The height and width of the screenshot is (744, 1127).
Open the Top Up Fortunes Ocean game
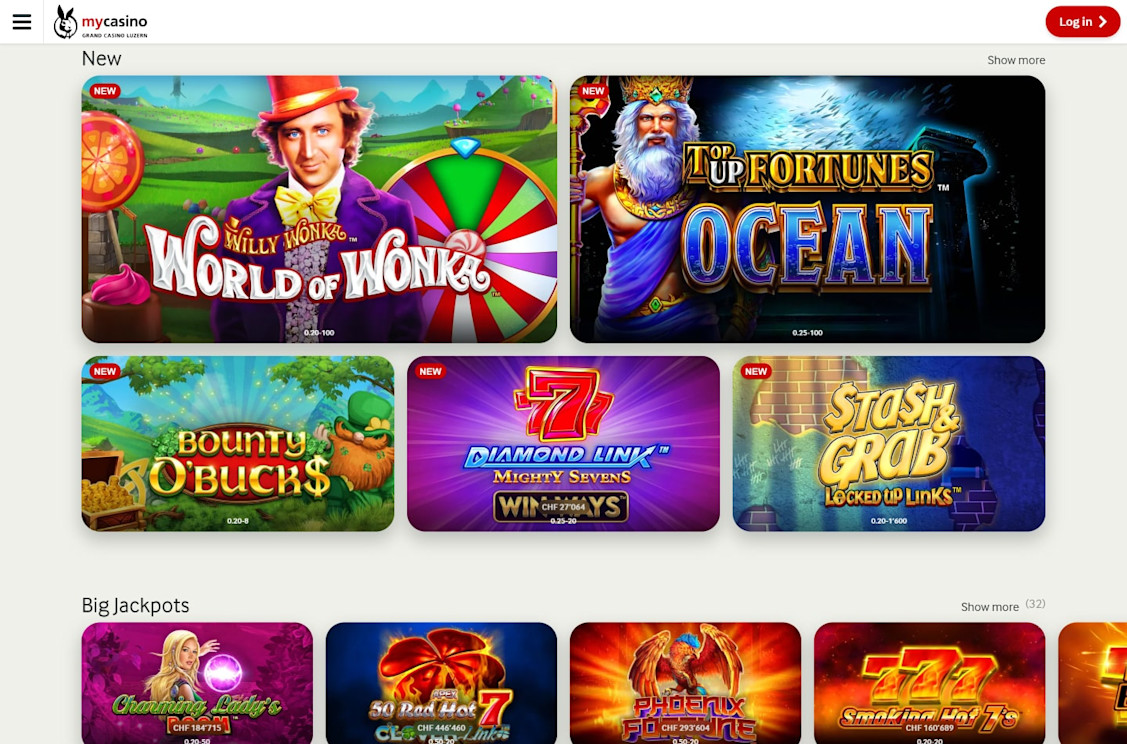click(807, 209)
